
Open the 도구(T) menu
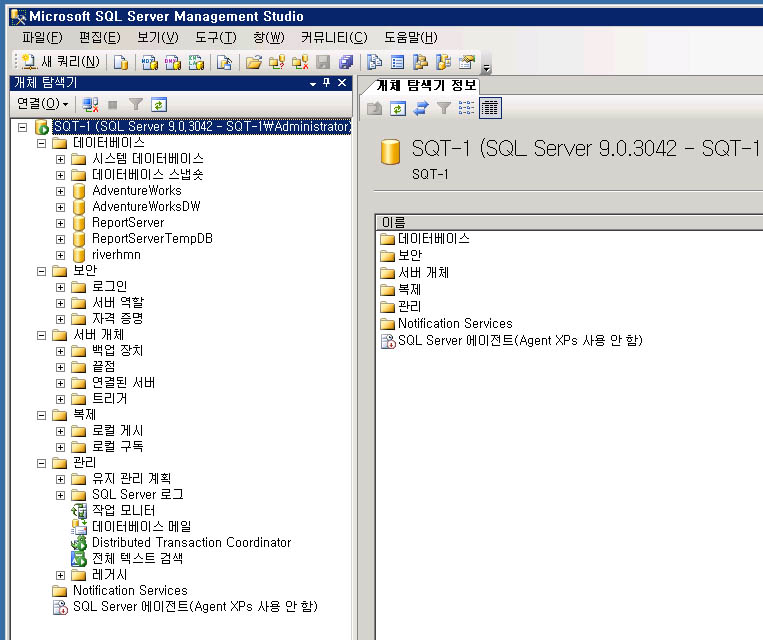215,38
